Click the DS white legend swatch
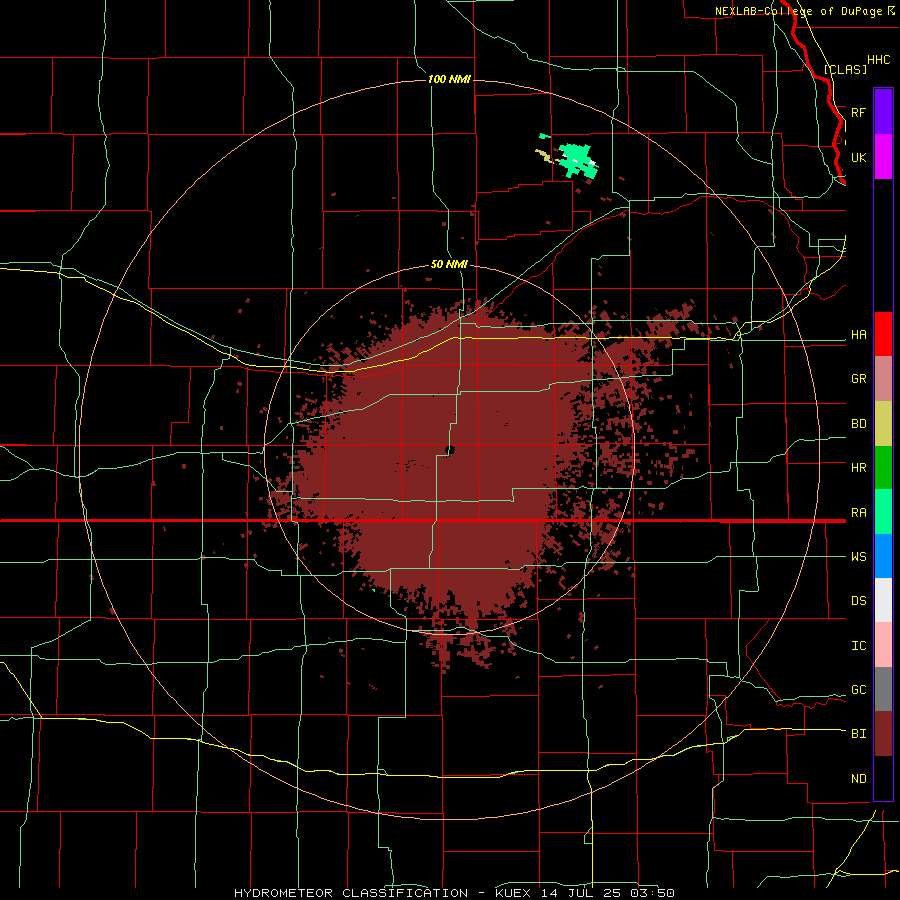 883,600
